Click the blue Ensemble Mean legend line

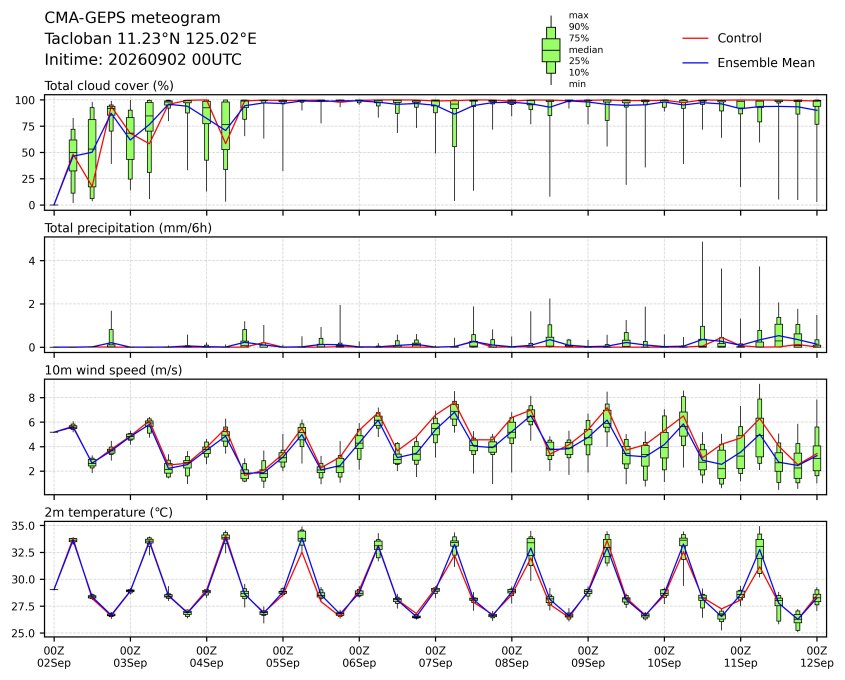695,63
